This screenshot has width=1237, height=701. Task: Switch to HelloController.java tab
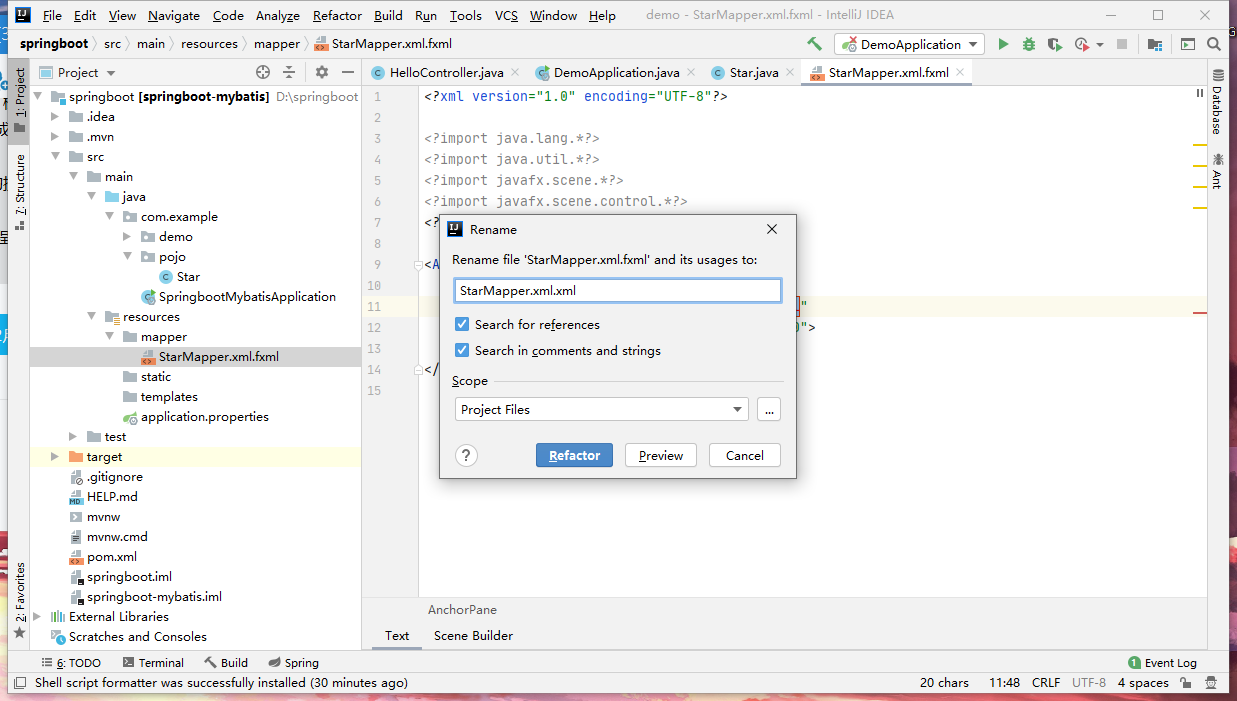pyautogui.click(x=446, y=72)
